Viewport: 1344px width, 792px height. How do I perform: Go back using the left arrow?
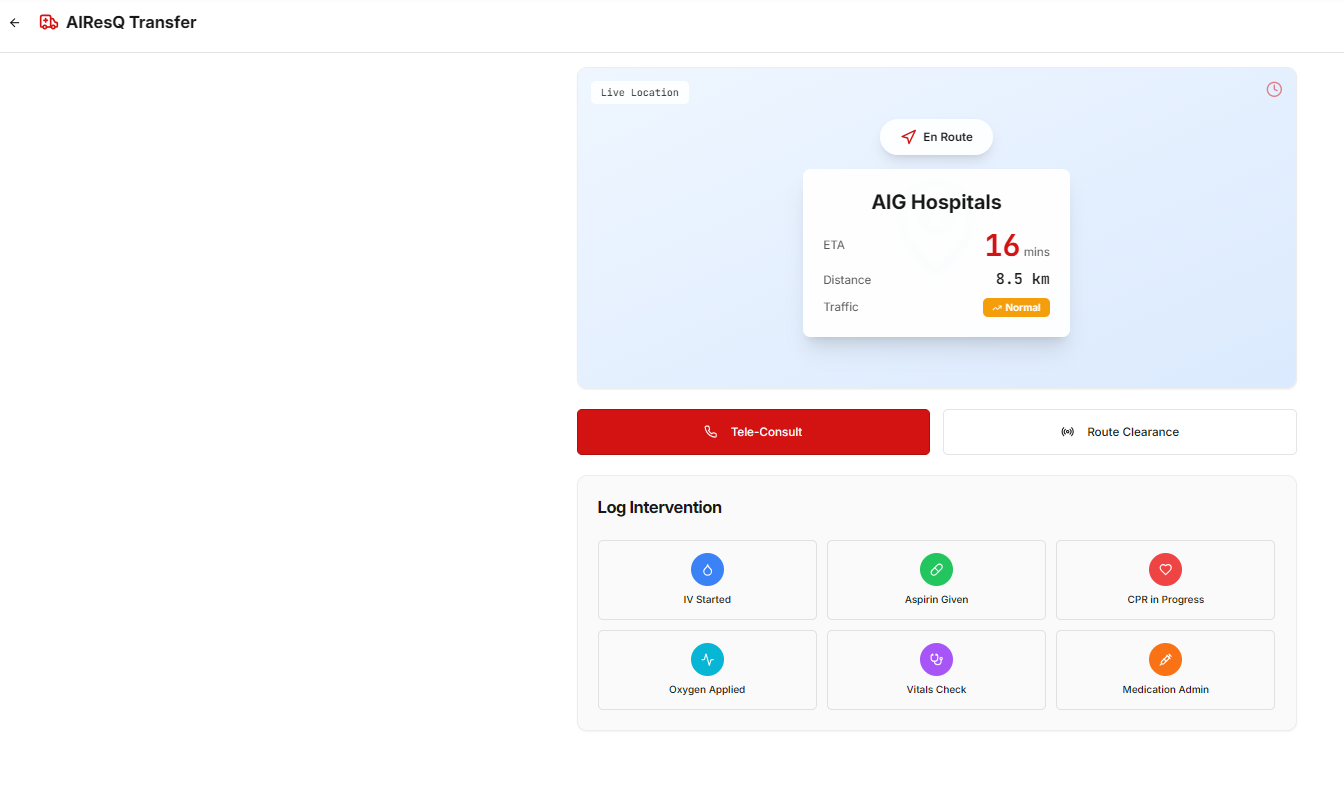(x=14, y=22)
